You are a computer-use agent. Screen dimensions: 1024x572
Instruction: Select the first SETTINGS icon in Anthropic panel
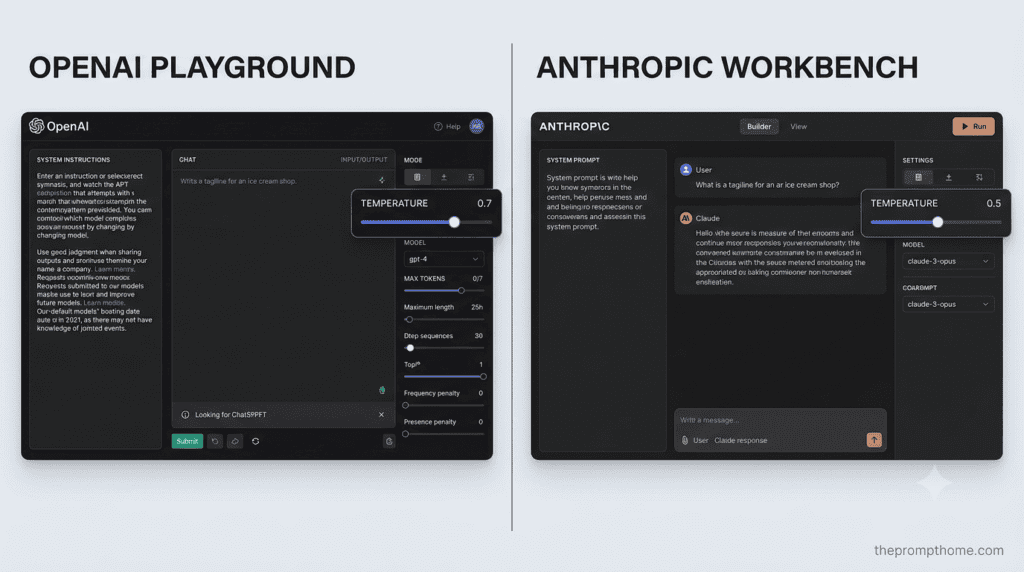coord(918,177)
